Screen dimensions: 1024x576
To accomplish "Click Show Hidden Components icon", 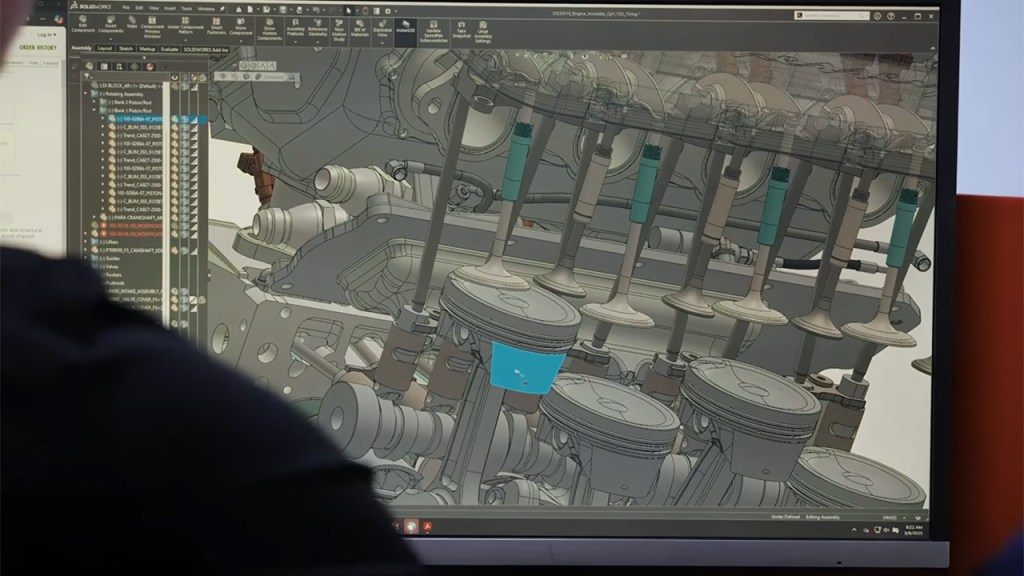I will (x=269, y=29).
